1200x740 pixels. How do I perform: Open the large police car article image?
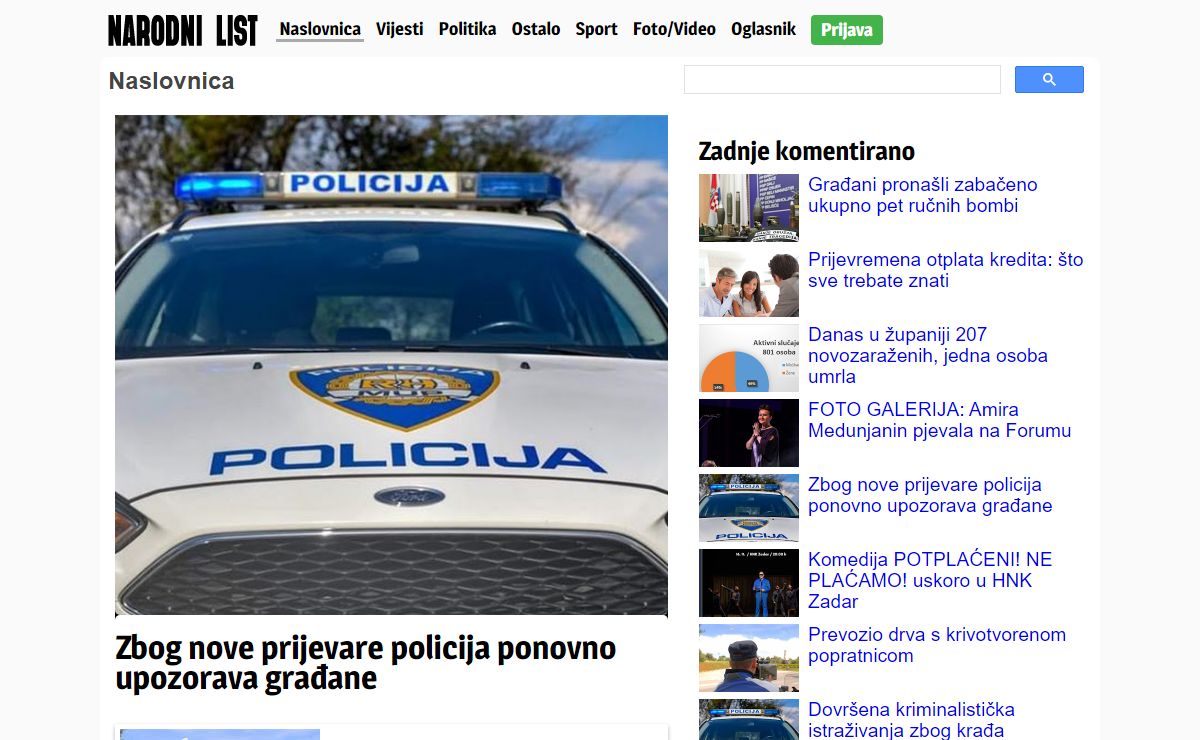(391, 365)
